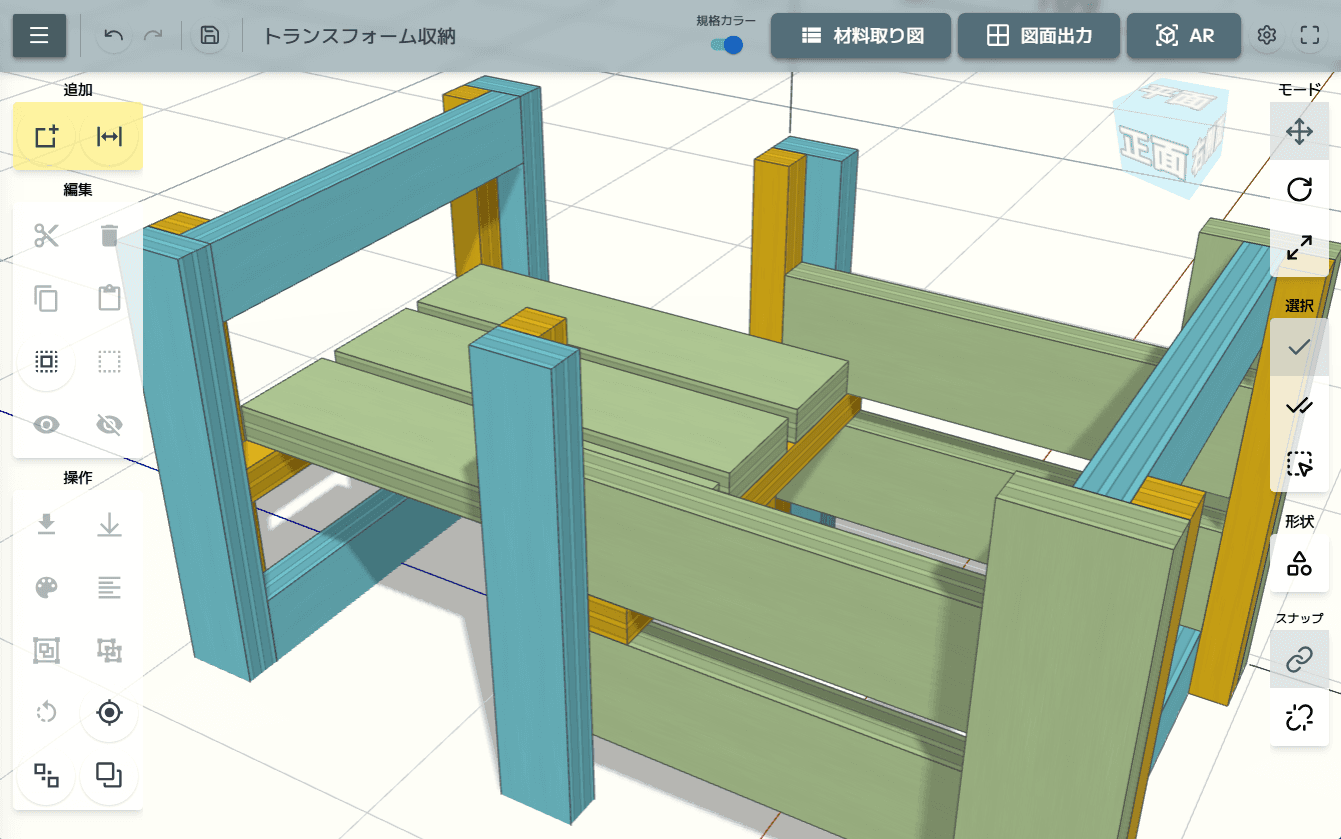The image size is (1341, 839).
Task: Select the dimension measure tool
Action: pos(109,137)
